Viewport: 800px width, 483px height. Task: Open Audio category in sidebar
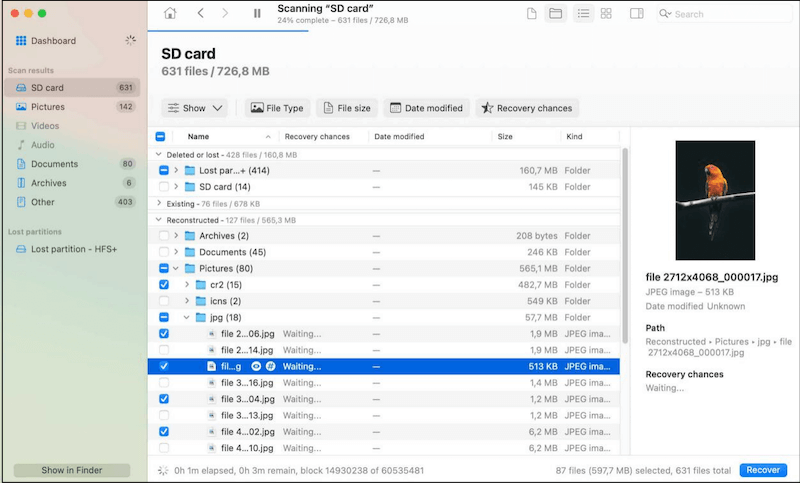point(72,145)
